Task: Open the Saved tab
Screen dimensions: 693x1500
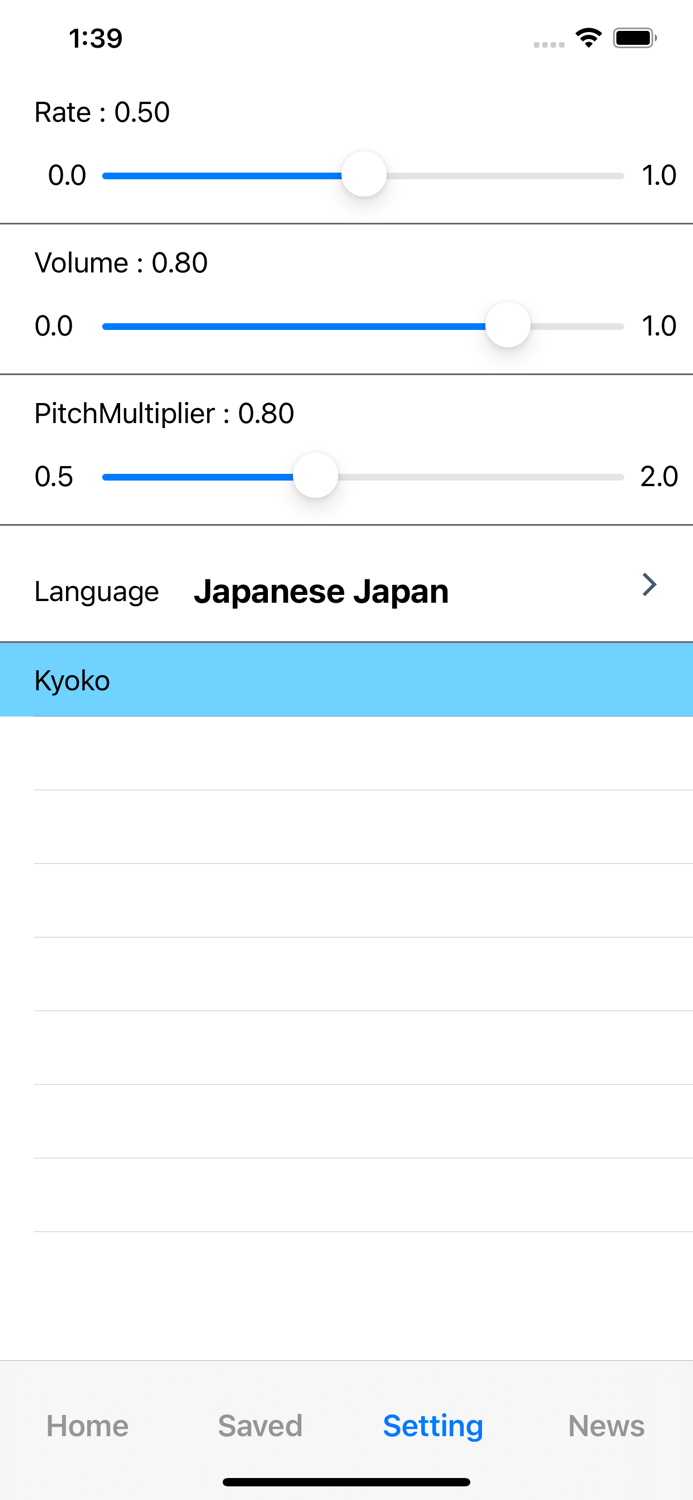Action: (x=260, y=1425)
